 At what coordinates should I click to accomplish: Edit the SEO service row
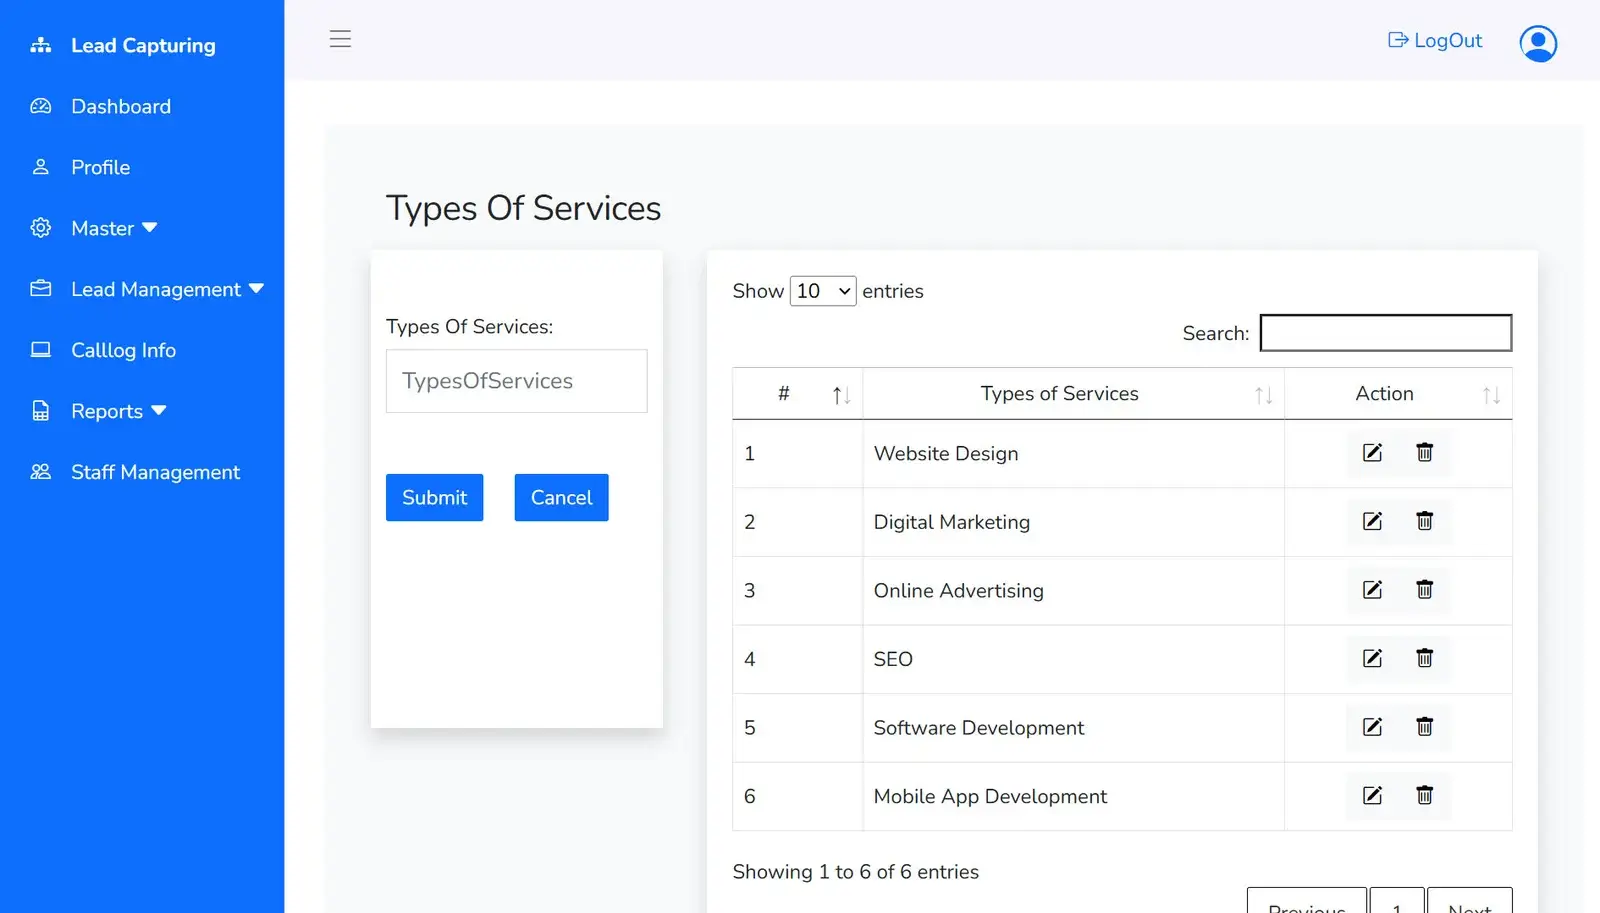[x=1372, y=658]
